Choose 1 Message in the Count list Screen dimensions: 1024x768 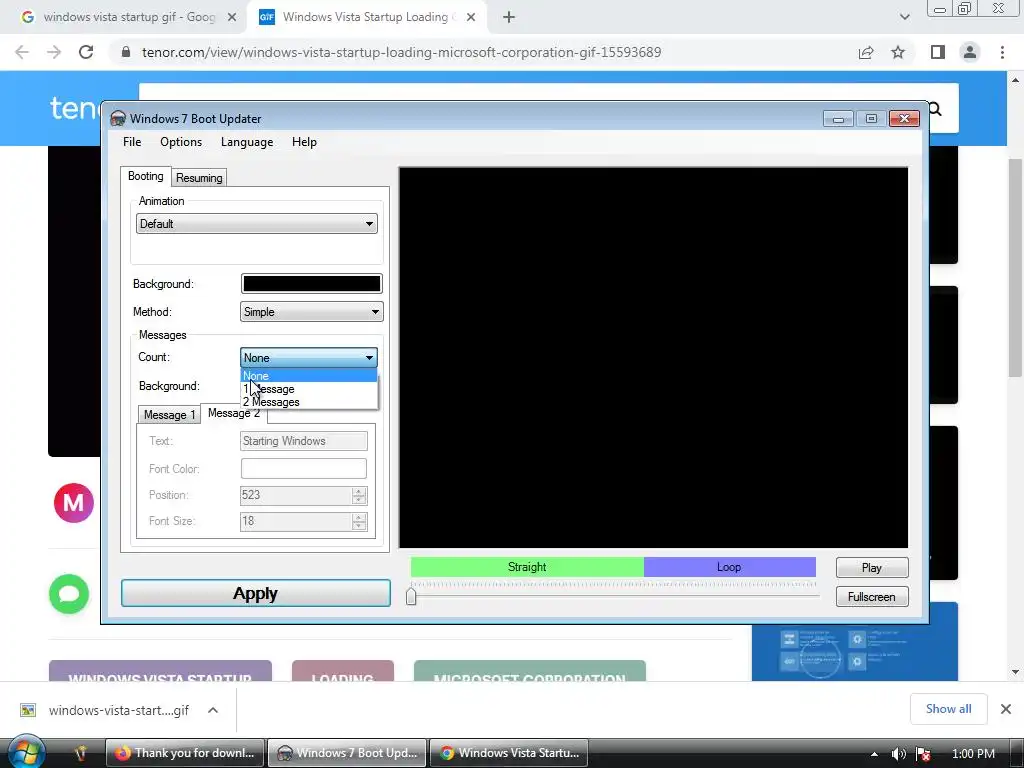coord(308,389)
